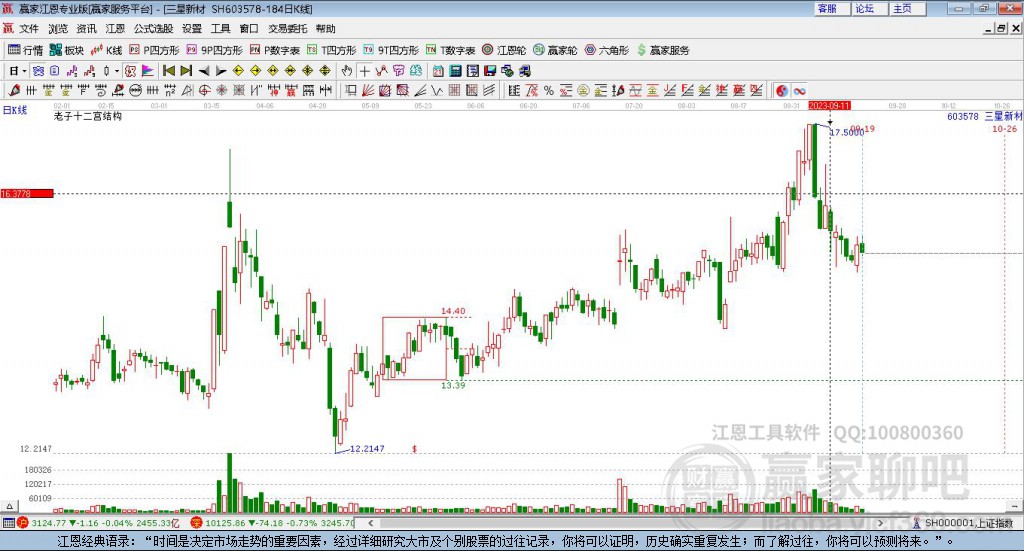This screenshot has height=551, width=1024.
Task: Click the V-wave line drawing icon
Action: pyautogui.click(x=437, y=90)
